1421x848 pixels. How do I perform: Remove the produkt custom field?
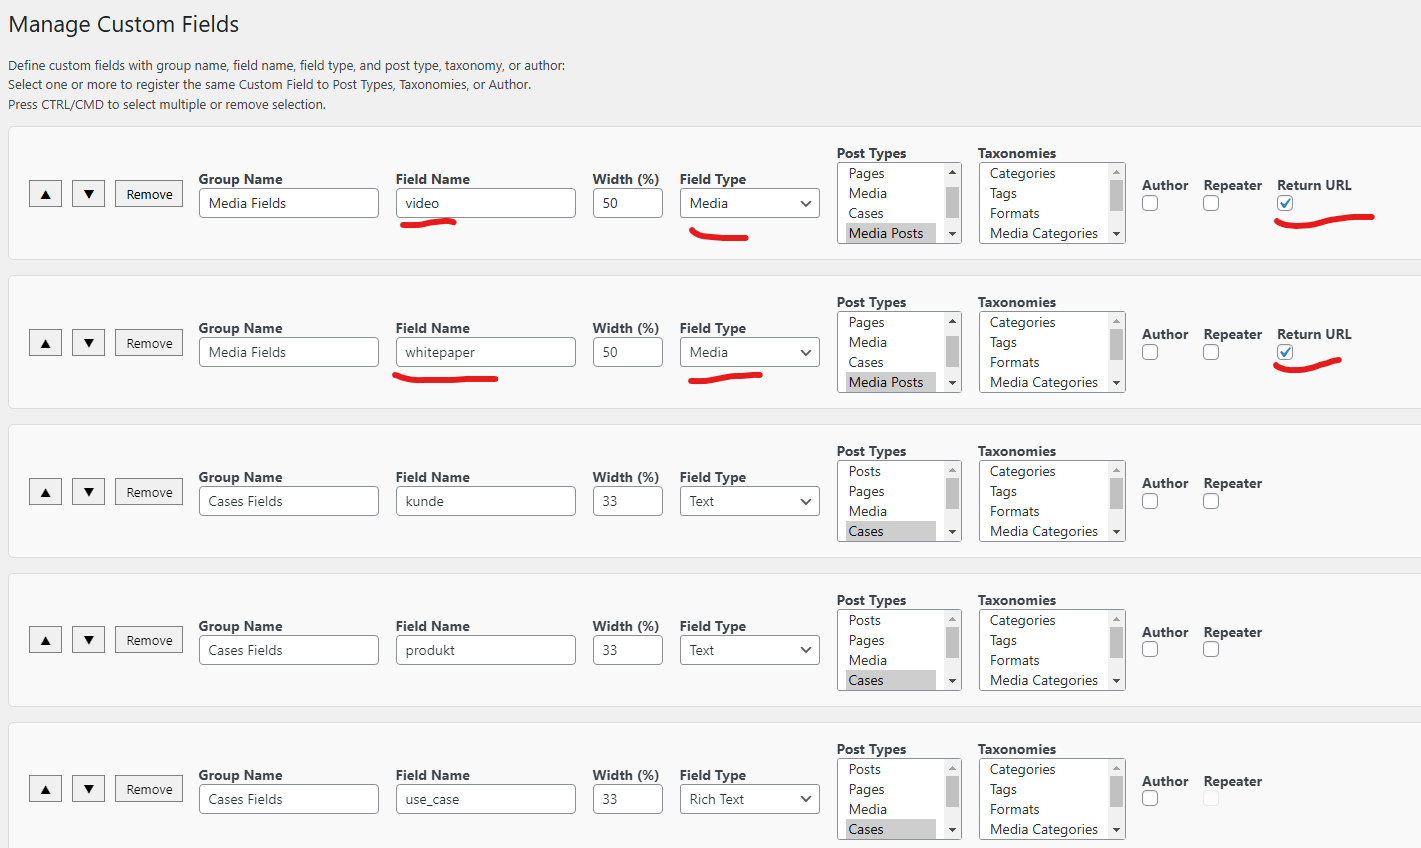coord(149,640)
